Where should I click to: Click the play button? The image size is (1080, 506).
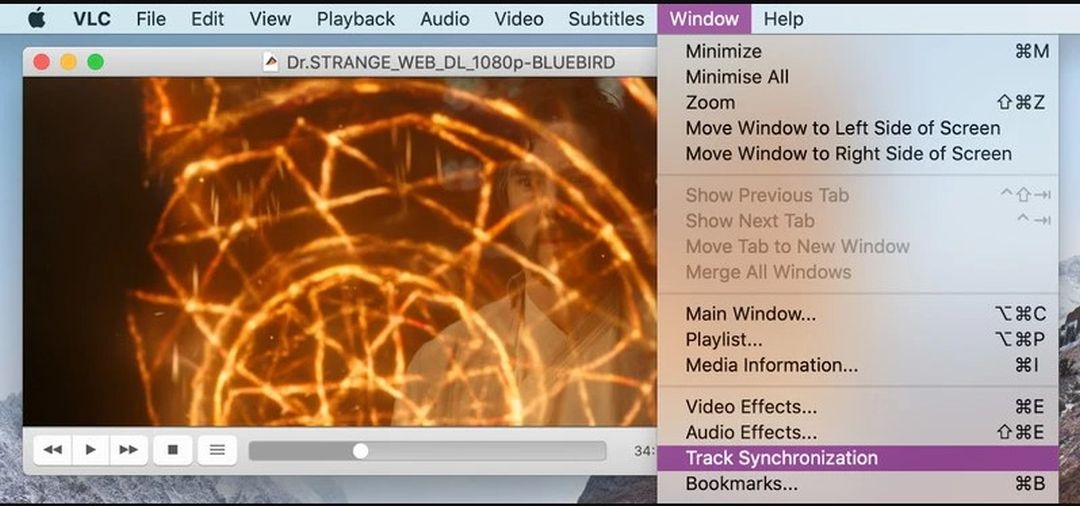point(90,450)
